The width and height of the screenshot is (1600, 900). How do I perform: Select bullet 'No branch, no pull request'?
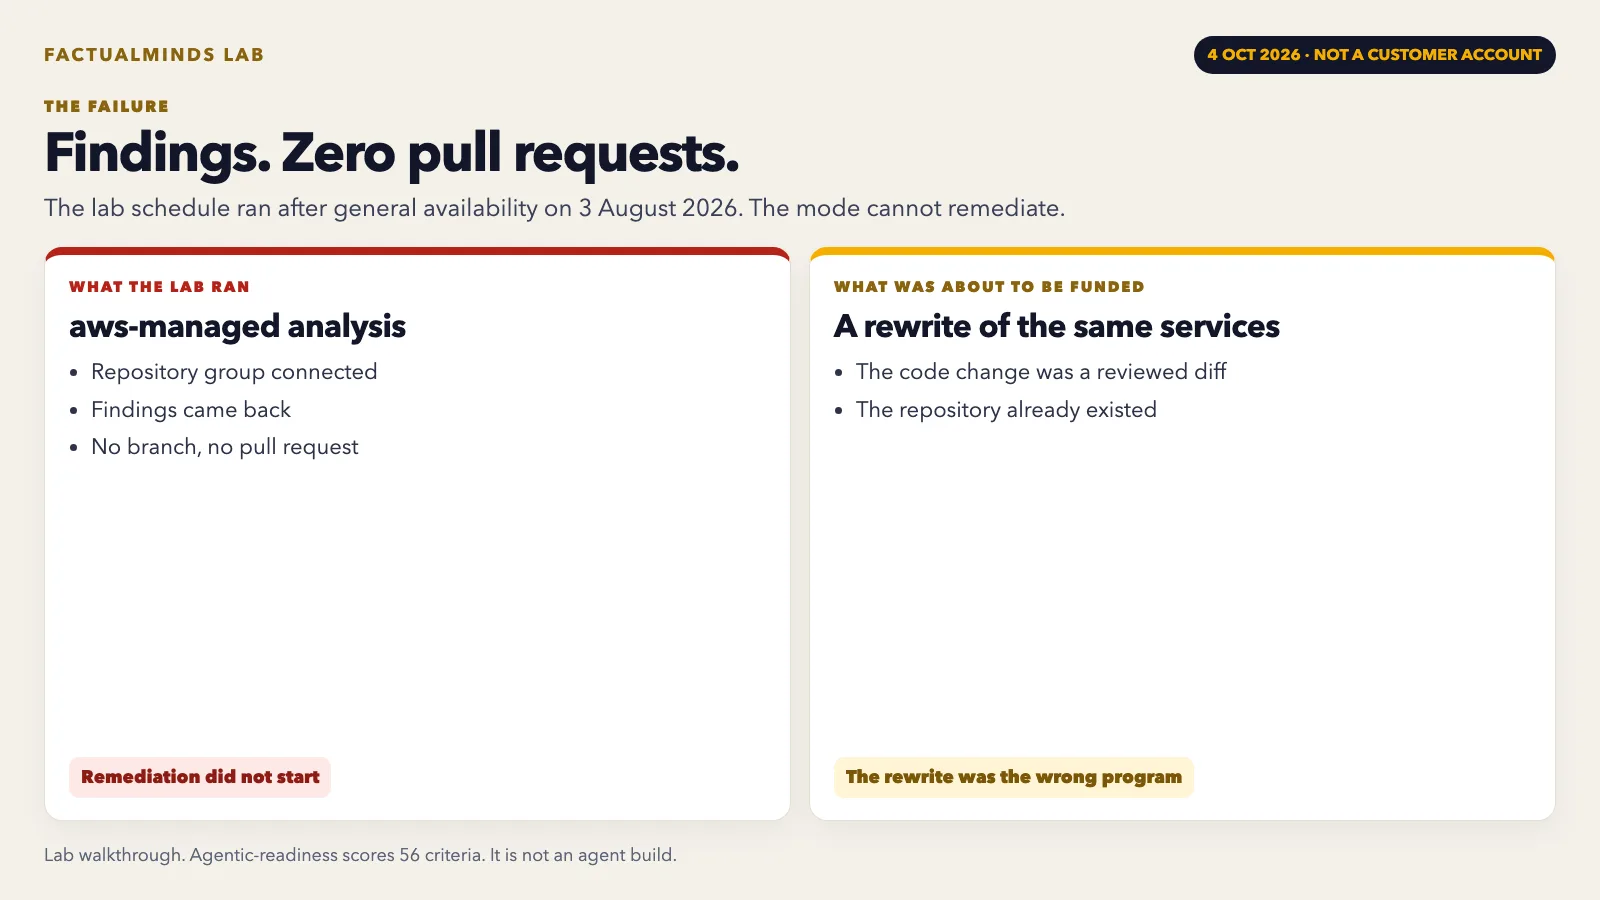click(225, 447)
